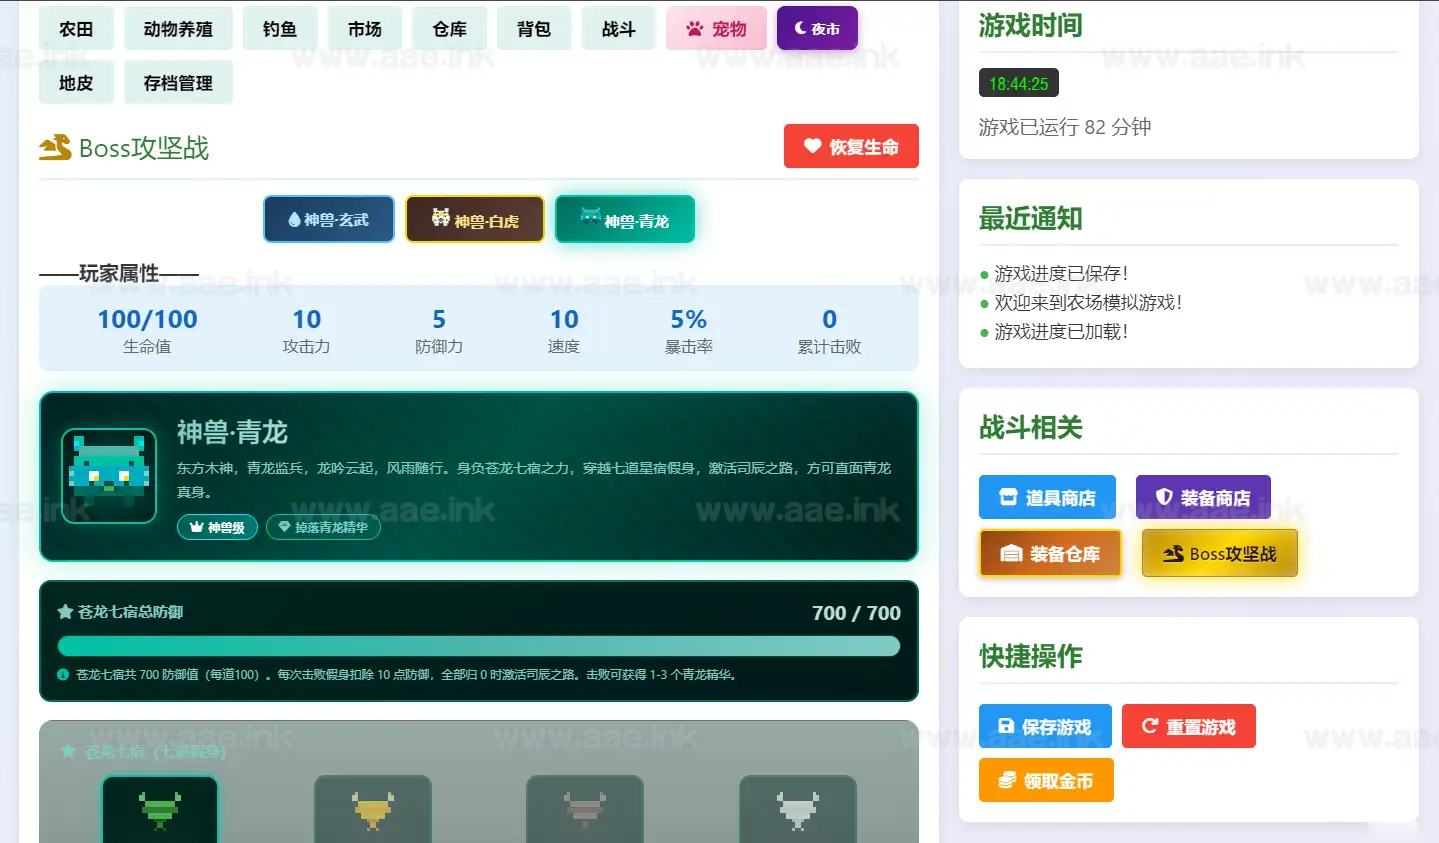Image resolution: width=1439 pixels, height=843 pixels.
Task: Click the warehouse icon on 装备仓库
Action: point(1011,554)
